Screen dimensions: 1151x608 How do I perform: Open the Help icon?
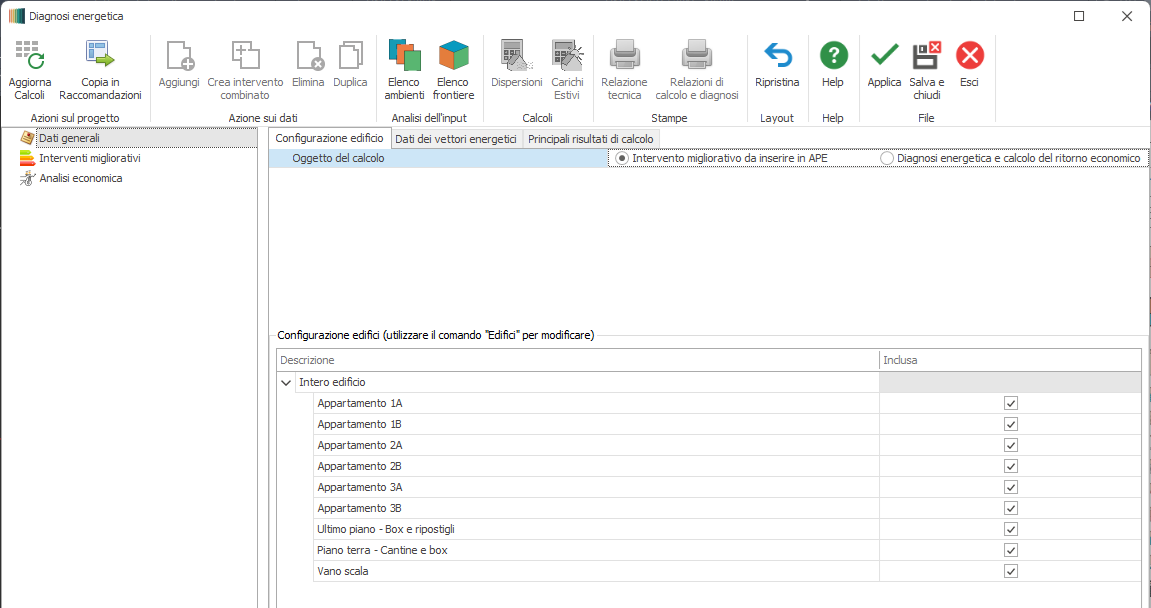pos(833,56)
